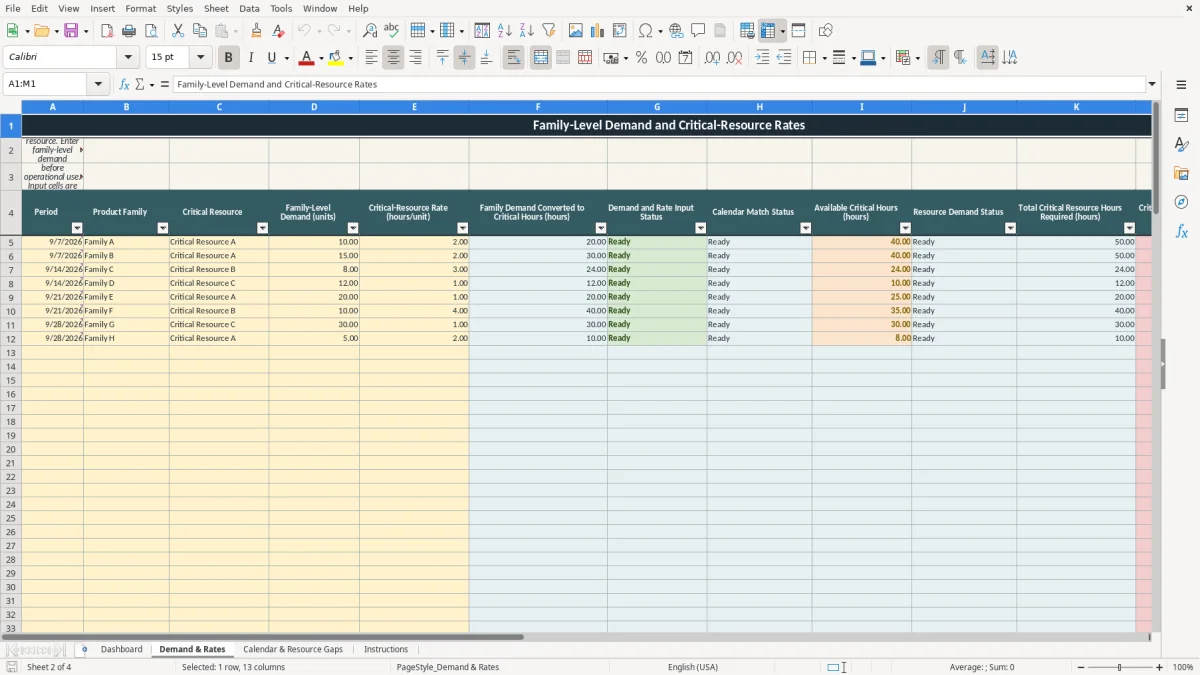Sort descending
The width and height of the screenshot is (1200, 675).
click(527, 31)
